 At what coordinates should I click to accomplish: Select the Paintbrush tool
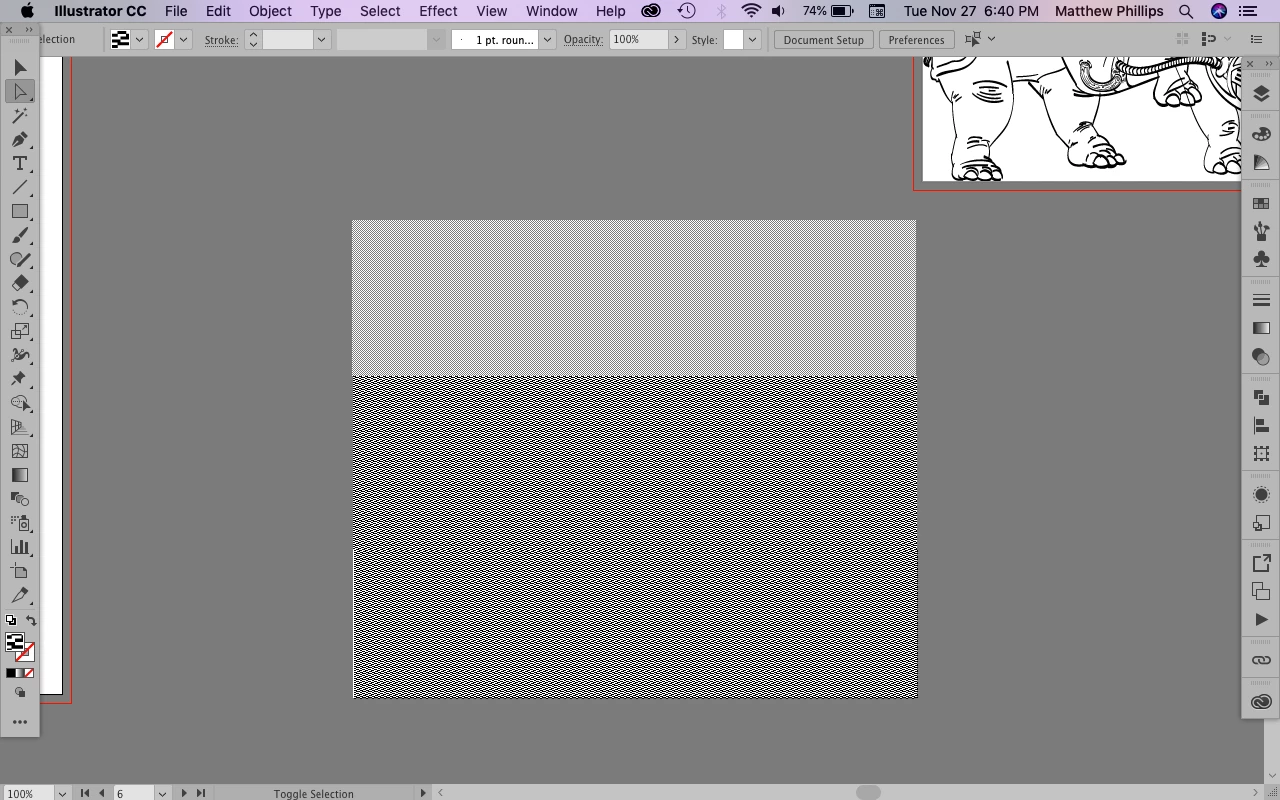point(19,235)
